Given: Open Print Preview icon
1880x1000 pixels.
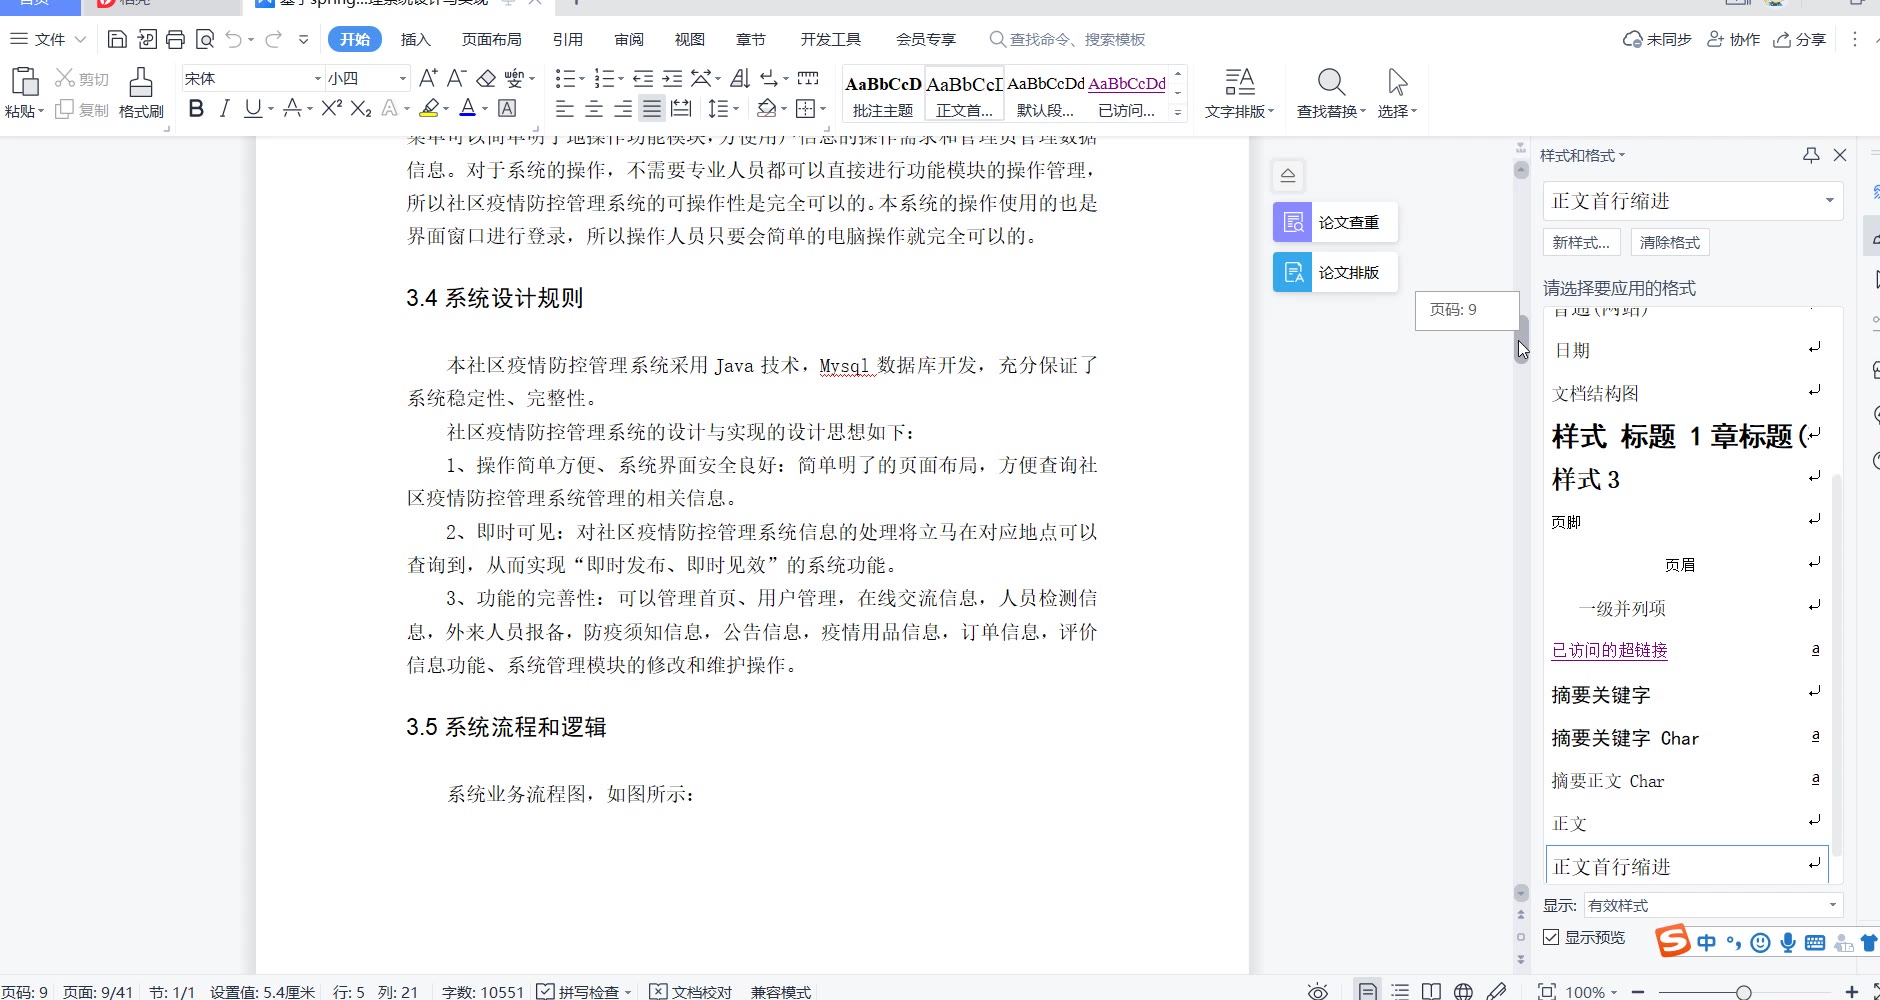Looking at the screenshot, I should (x=205, y=39).
